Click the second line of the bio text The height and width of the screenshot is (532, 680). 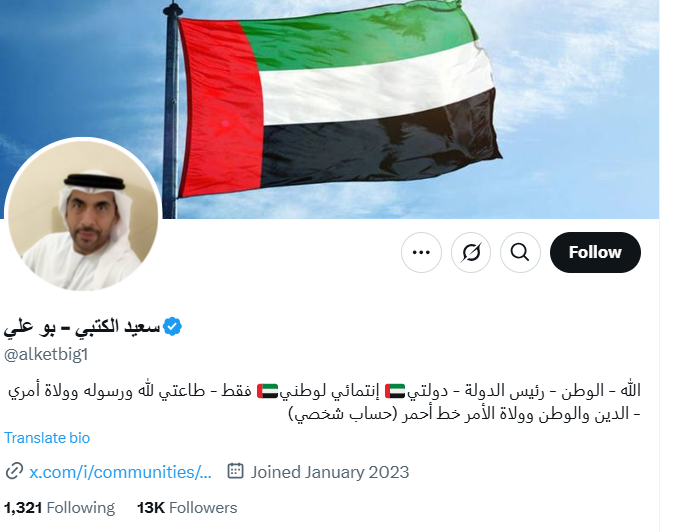point(464,414)
